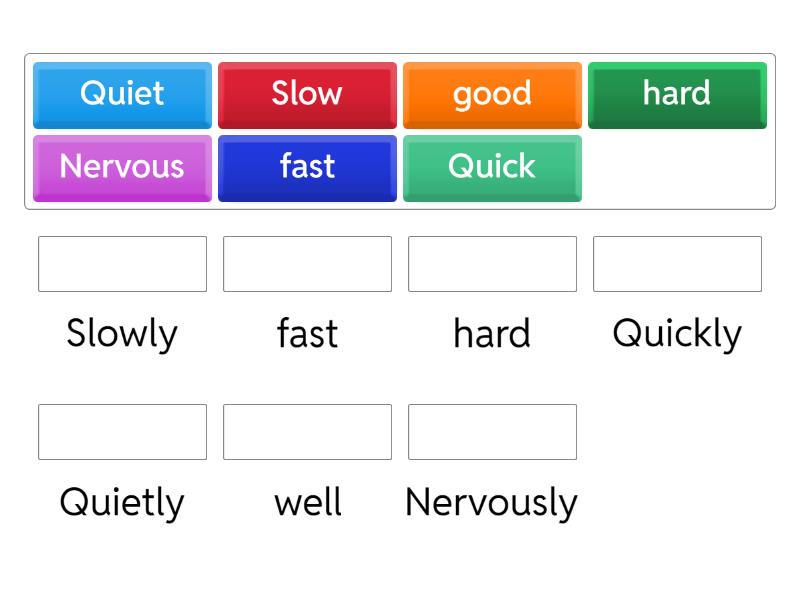
Task: Select the teal Quick tile
Action: point(492,167)
